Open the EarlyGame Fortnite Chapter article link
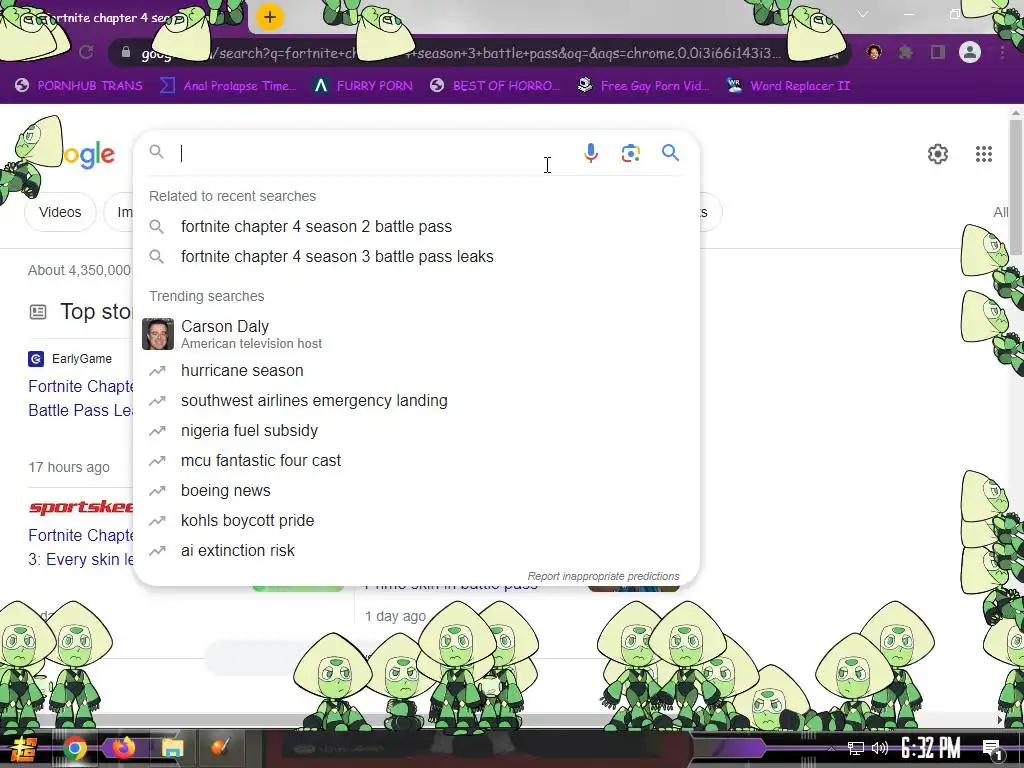 pos(80,398)
